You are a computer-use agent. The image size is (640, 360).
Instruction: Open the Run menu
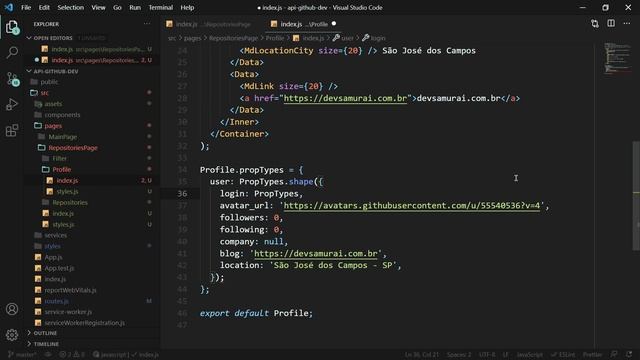pos(135,7)
